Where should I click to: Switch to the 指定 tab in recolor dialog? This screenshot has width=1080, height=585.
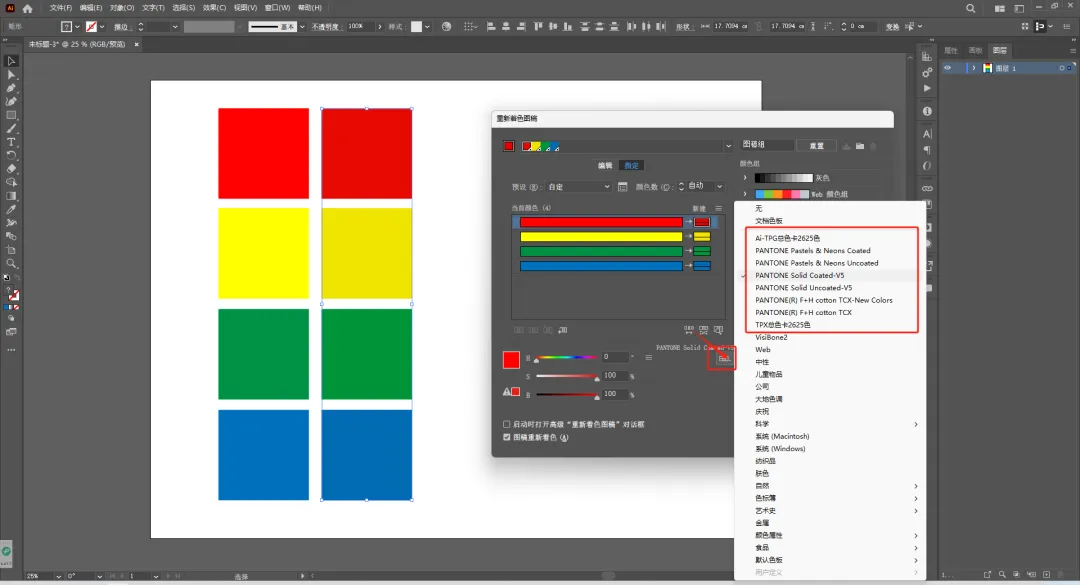pyautogui.click(x=632, y=165)
